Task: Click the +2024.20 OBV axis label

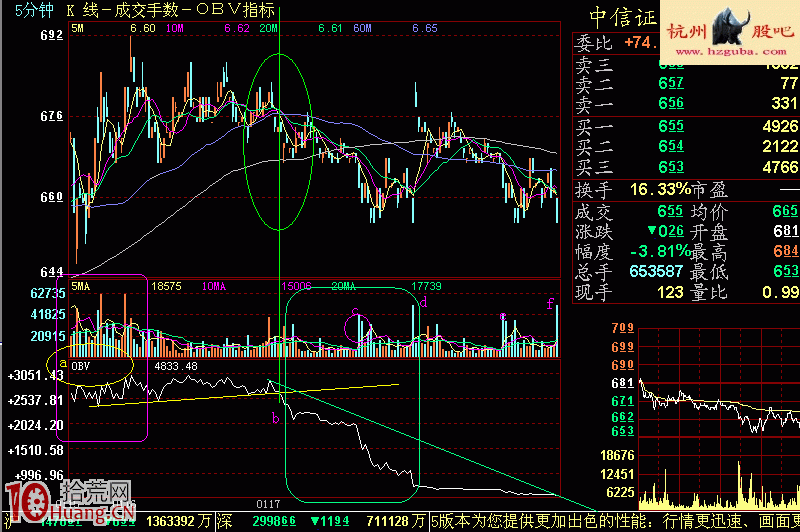Action: (36, 425)
